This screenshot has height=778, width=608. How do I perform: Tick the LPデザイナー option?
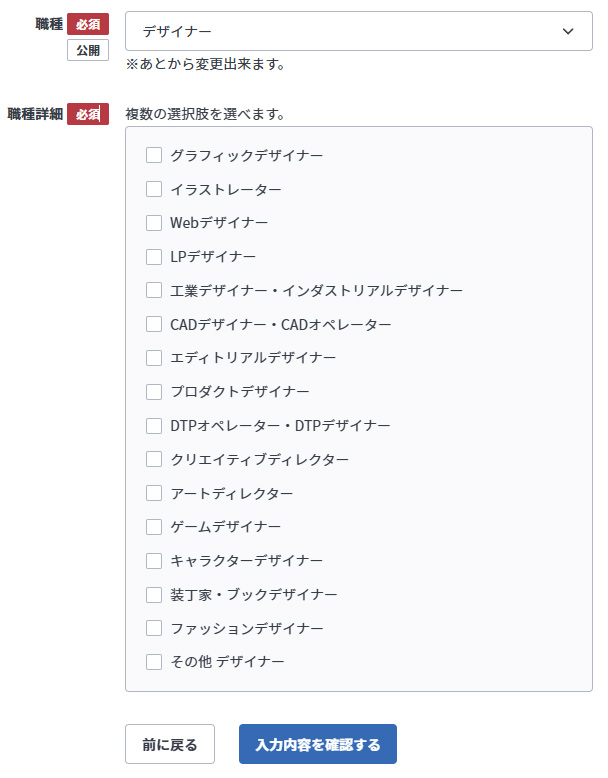(154, 257)
